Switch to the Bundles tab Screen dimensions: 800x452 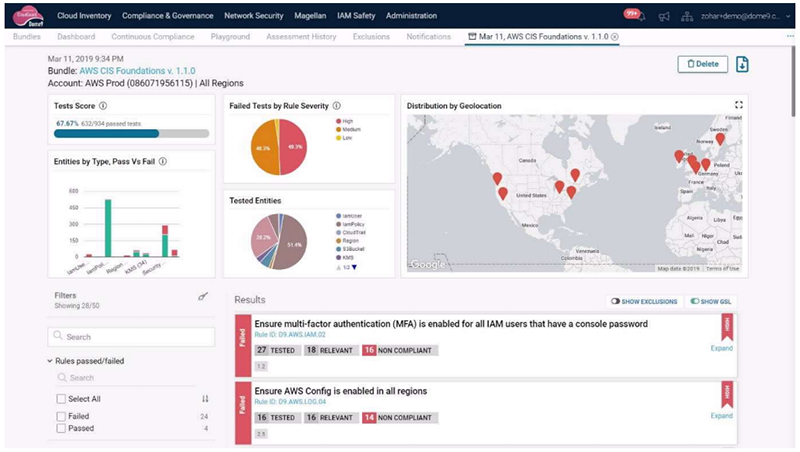[x=27, y=37]
